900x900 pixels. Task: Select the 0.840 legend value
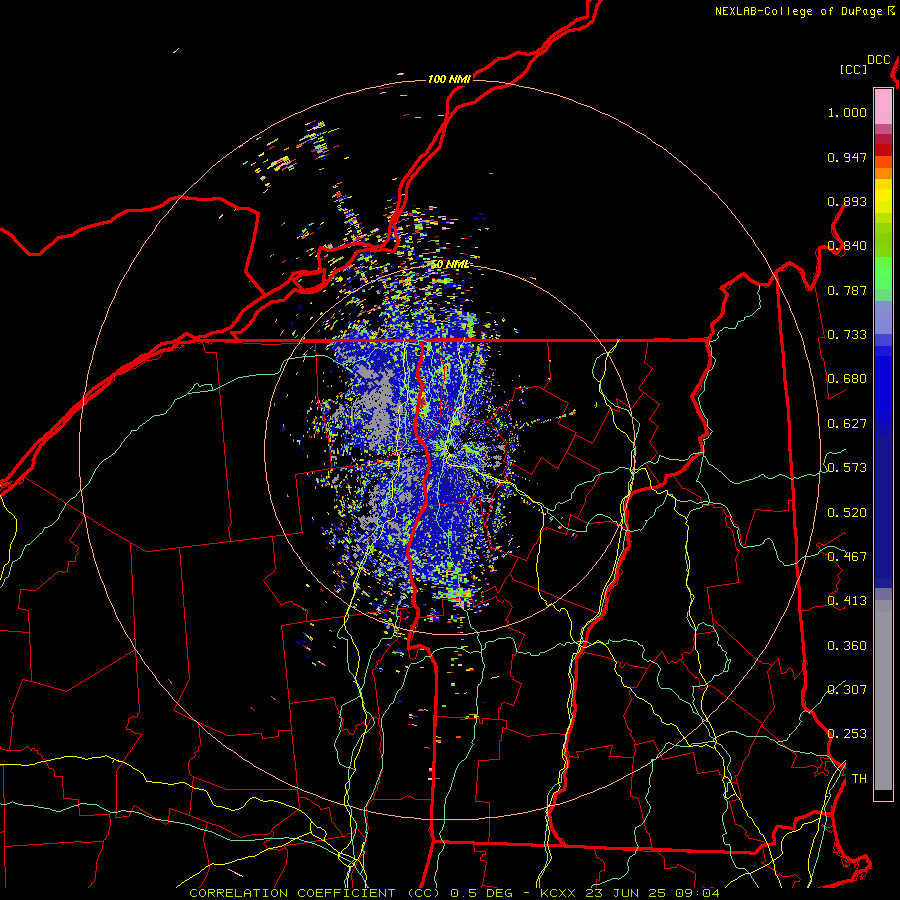(847, 246)
